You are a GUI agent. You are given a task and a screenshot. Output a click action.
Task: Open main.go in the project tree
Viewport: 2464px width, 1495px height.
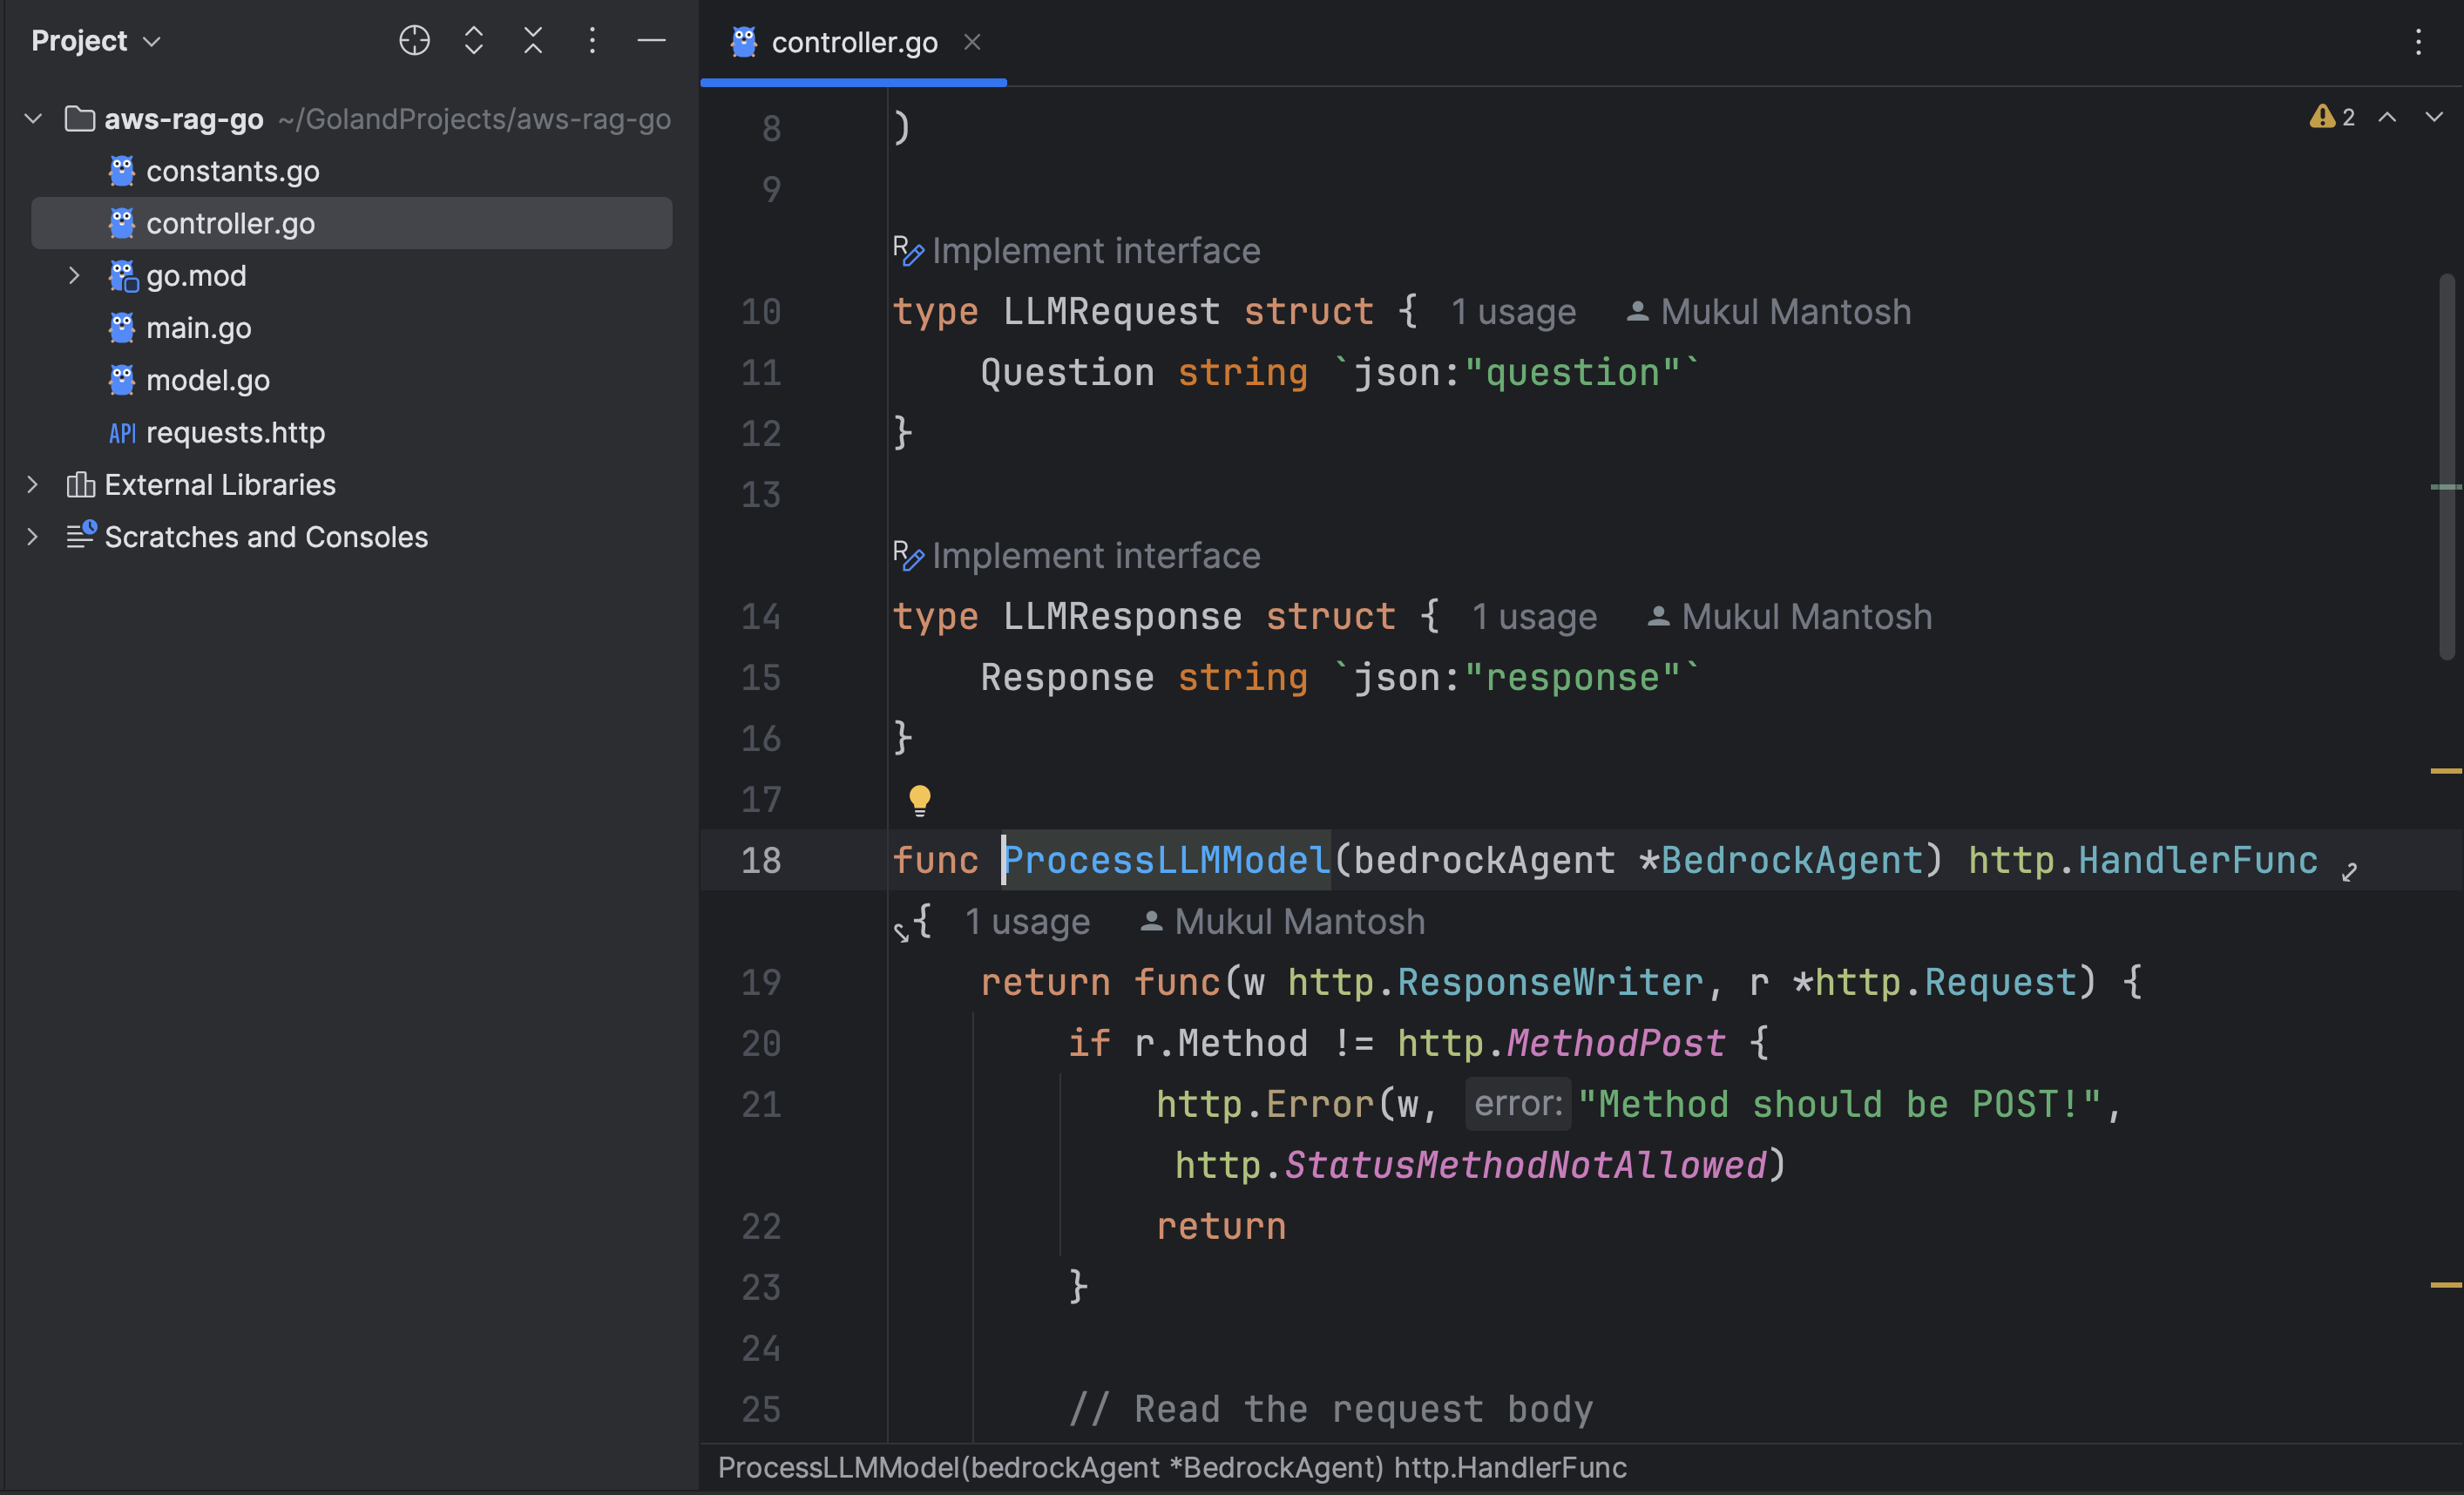pos(198,328)
